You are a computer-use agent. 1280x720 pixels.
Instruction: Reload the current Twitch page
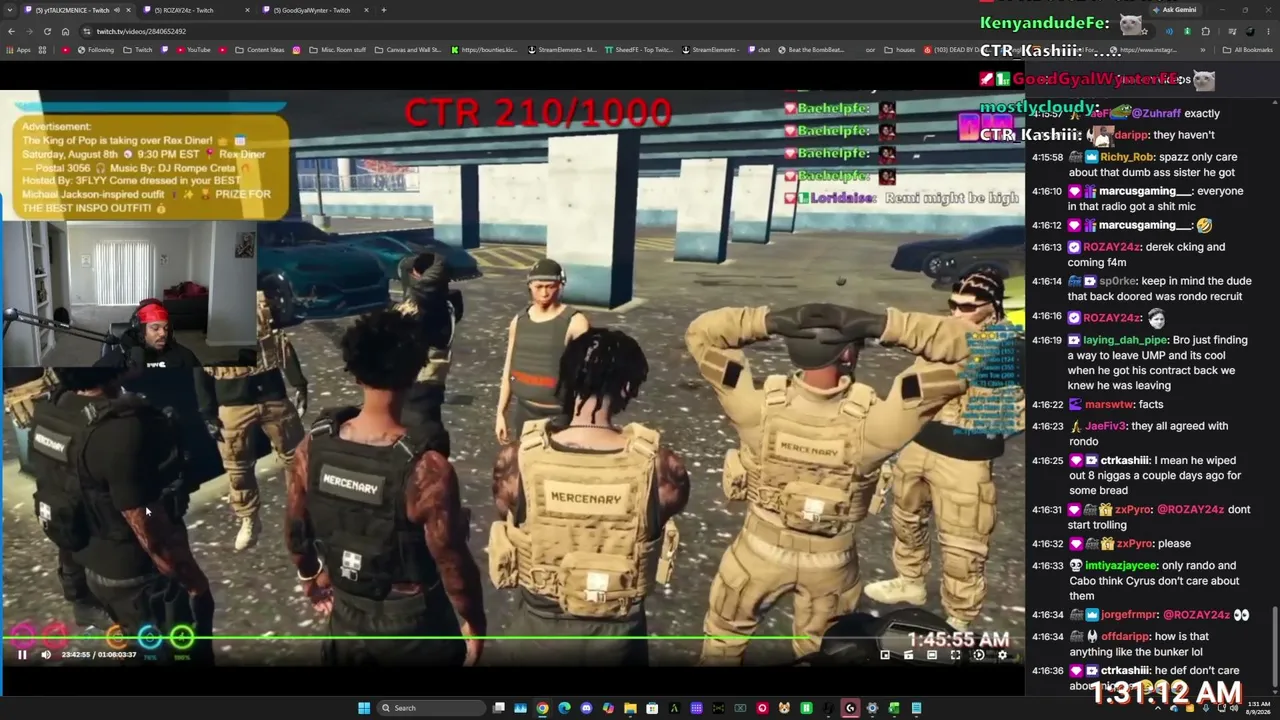coord(47,31)
